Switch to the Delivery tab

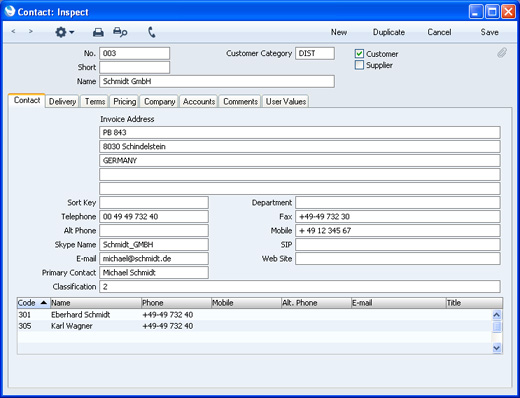[x=62, y=101]
